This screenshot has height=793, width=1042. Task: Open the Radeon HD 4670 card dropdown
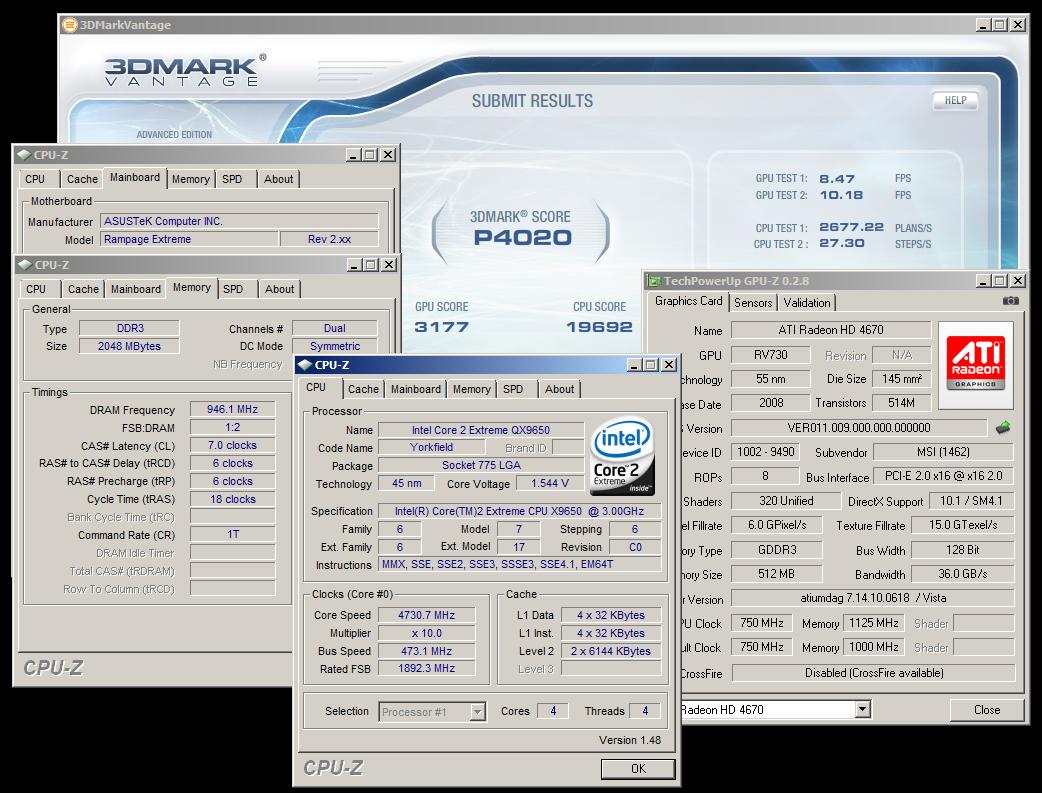click(x=862, y=709)
